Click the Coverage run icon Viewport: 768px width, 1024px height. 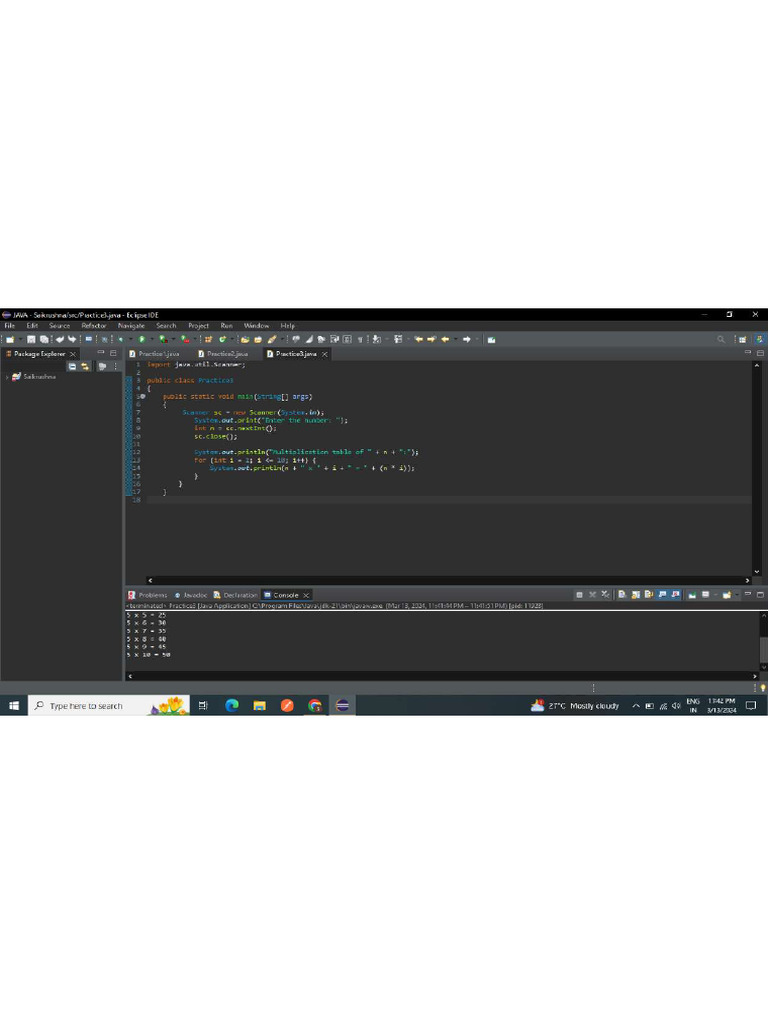[163, 340]
